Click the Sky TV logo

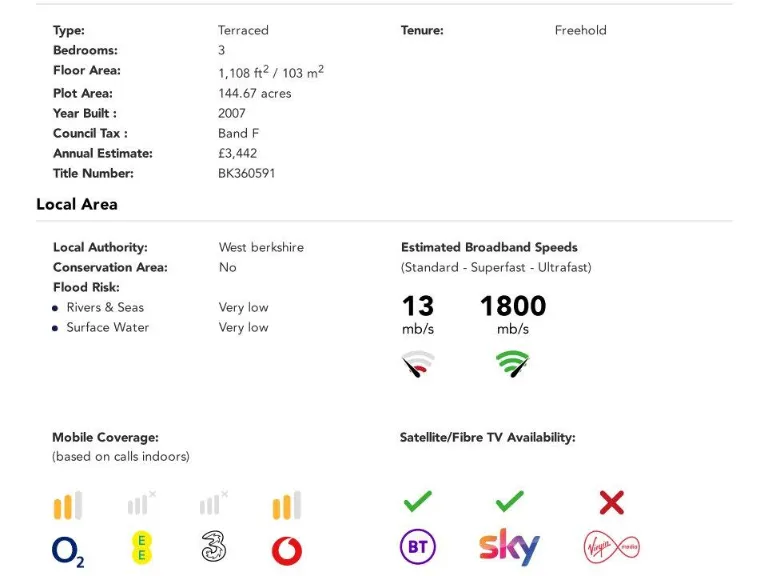pyautogui.click(x=509, y=546)
